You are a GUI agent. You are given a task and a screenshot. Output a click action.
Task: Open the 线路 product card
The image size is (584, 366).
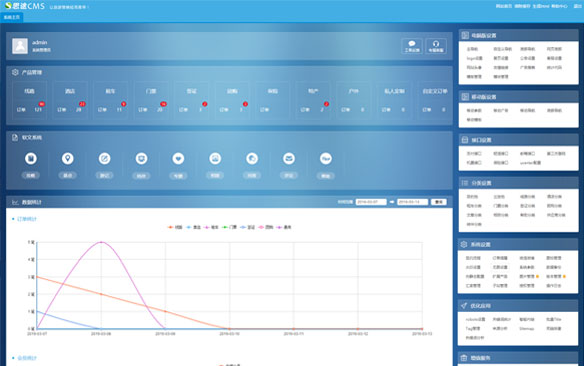coord(29,100)
